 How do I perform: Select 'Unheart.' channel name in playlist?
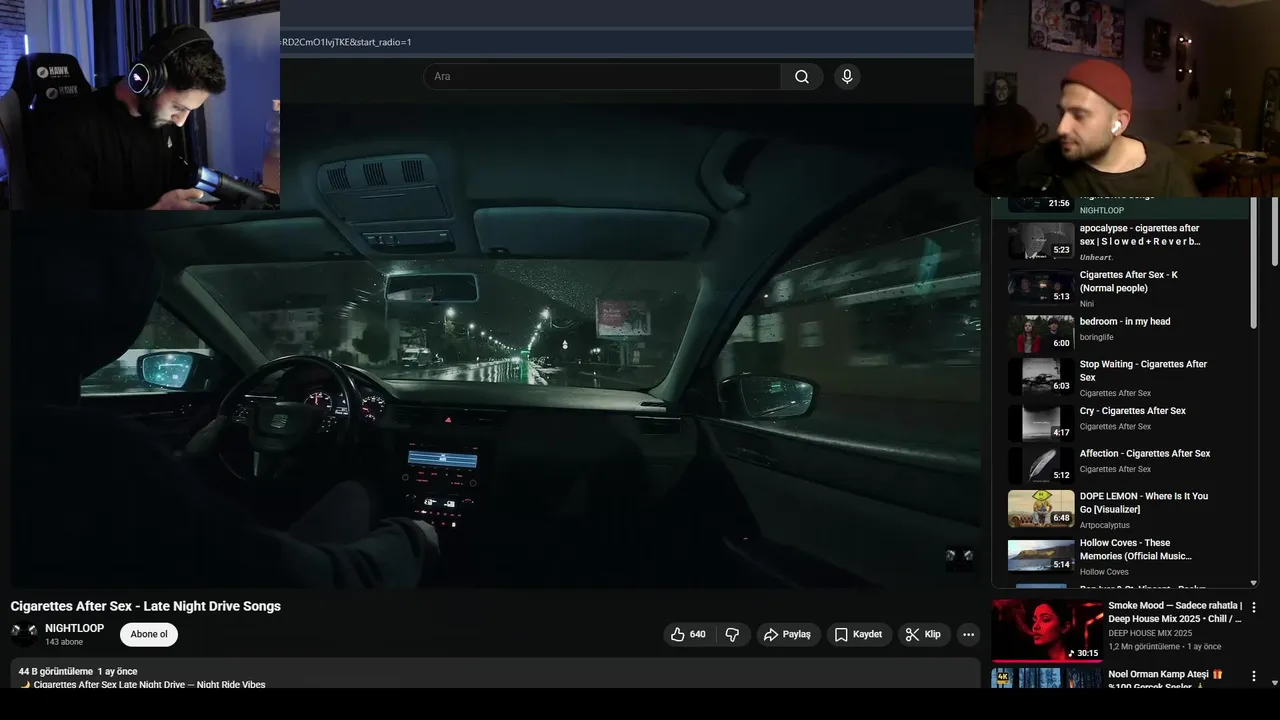1096,257
